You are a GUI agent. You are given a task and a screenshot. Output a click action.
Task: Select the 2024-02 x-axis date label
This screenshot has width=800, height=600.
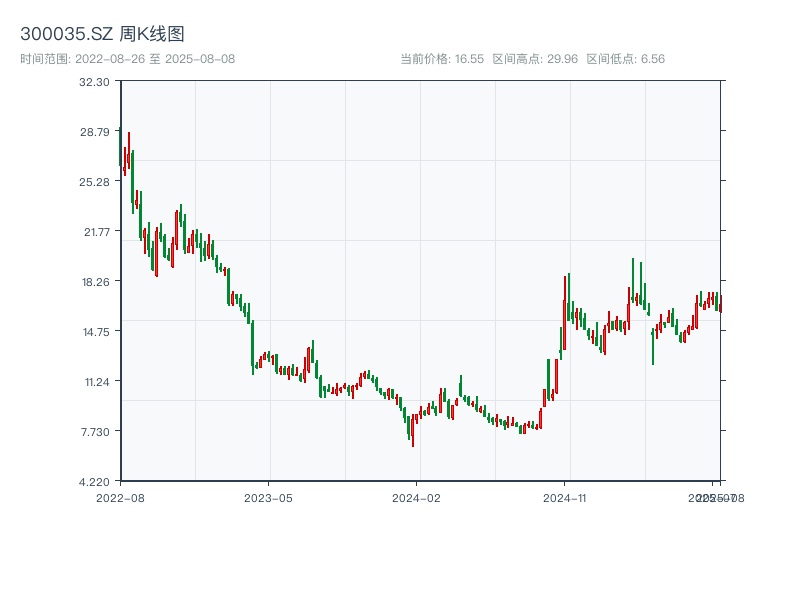[417, 497]
